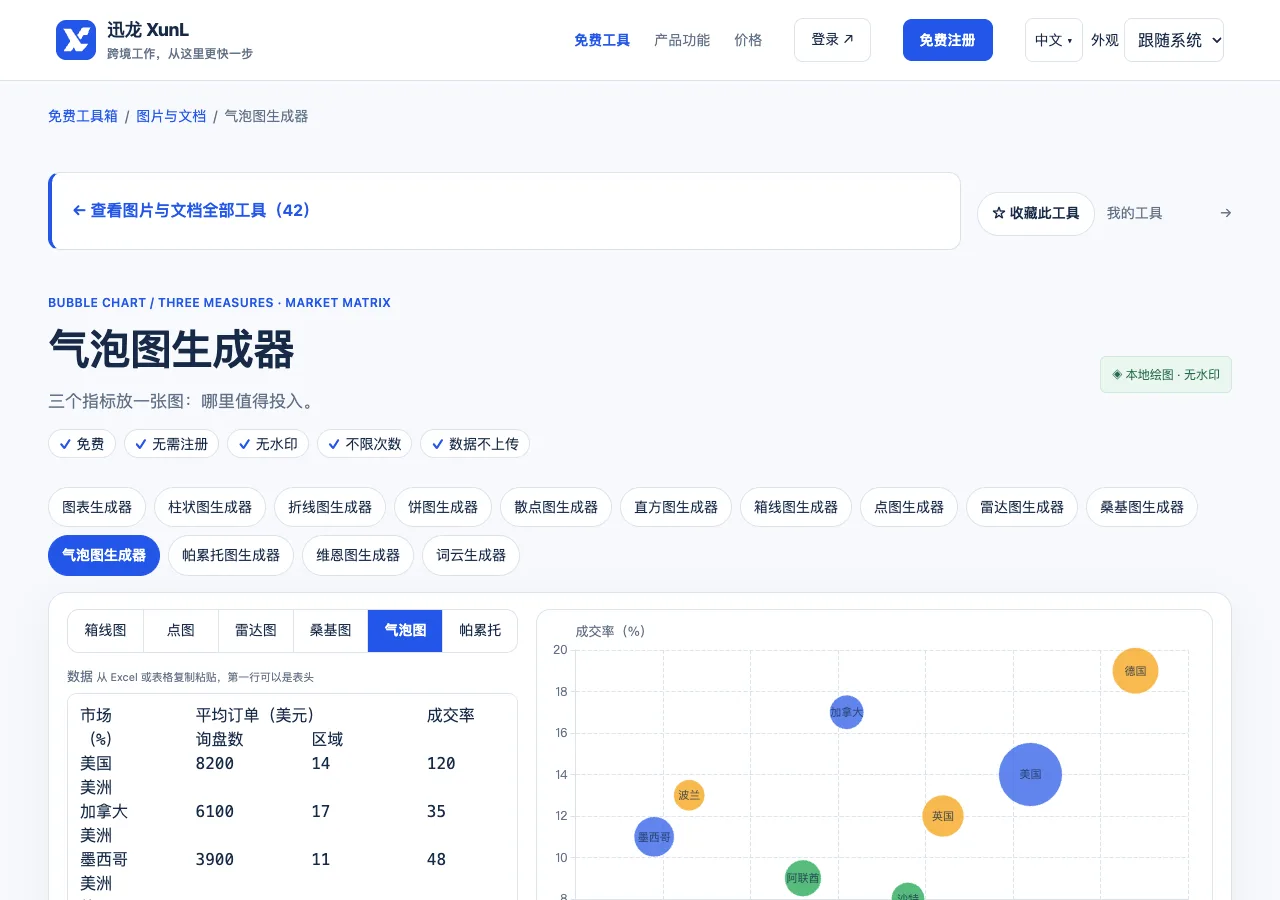Open the 免费工具 nav item
The height and width of the screenshot is (900, 1280).
pos(602,40)
